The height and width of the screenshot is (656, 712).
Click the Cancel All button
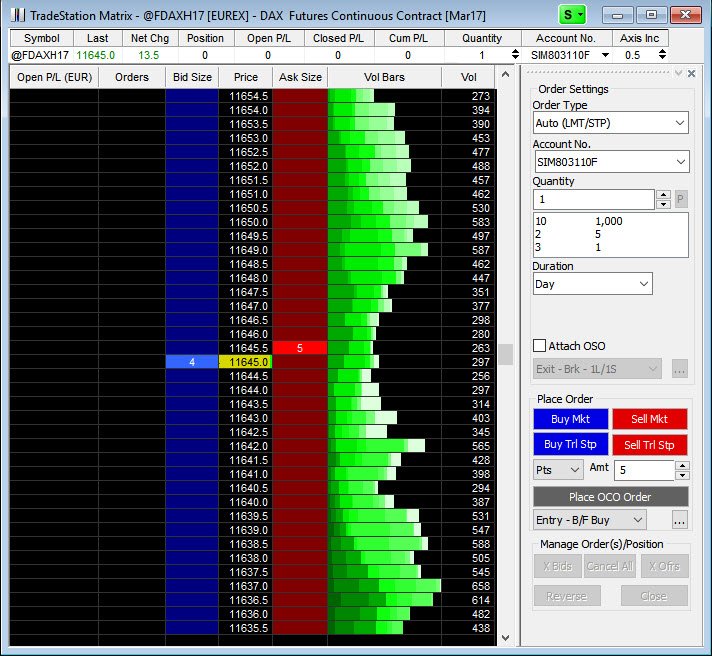[609, 566]
